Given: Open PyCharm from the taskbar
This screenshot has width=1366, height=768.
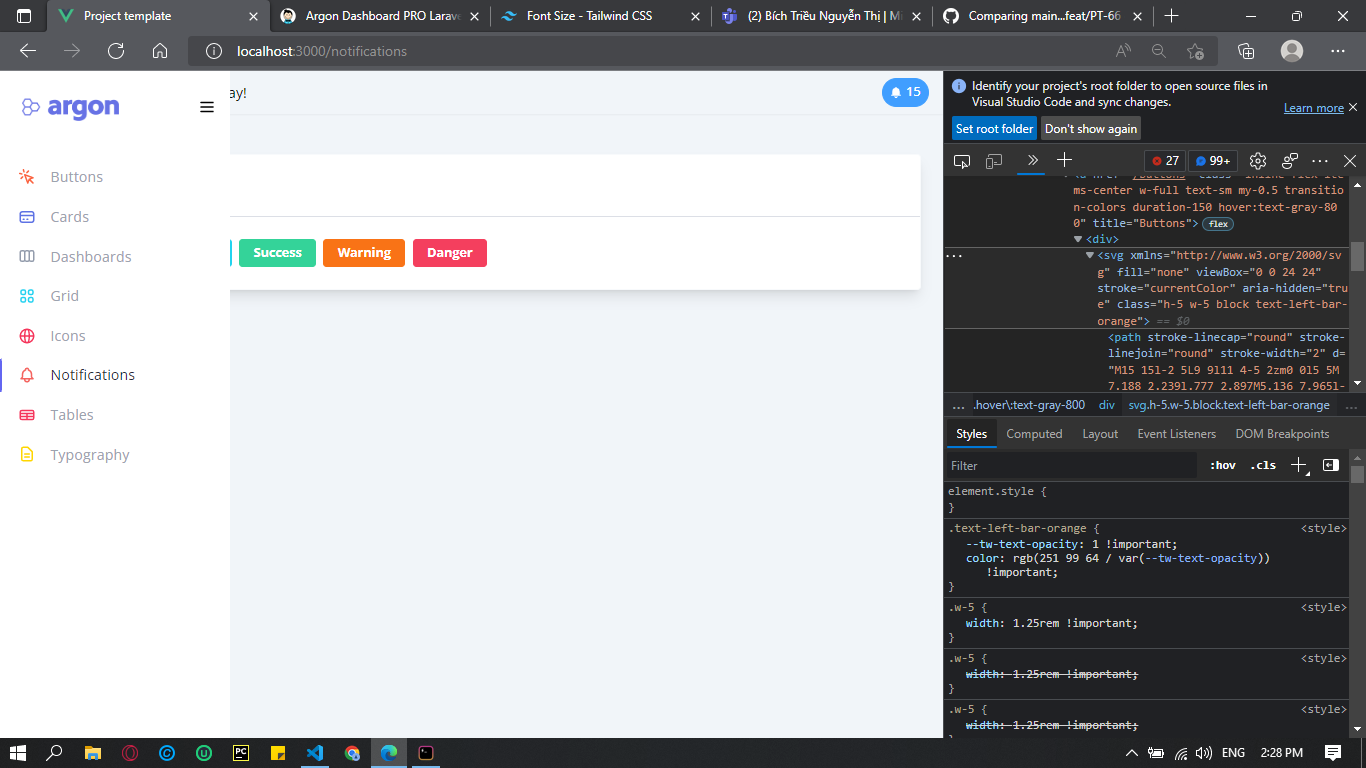Looking at the screenshot, I should coord(241,753).
